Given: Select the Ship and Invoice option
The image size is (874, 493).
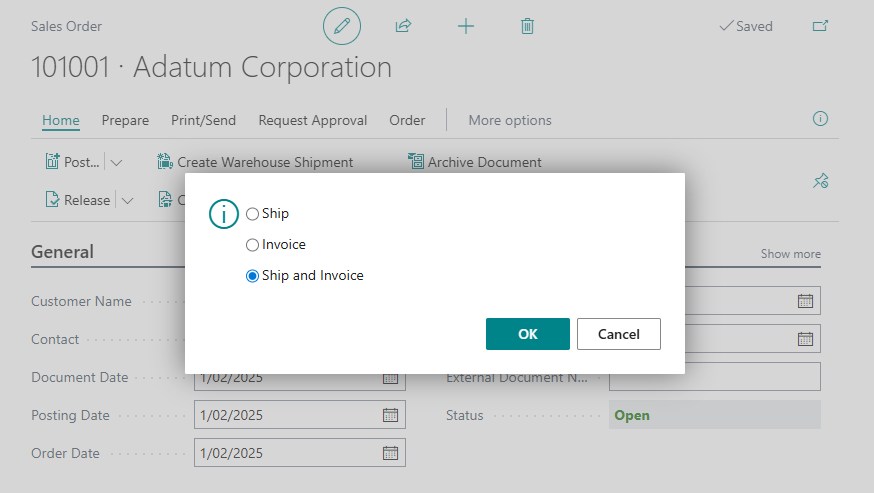Looking at the screenshot, I should click(x=253, y=276).
